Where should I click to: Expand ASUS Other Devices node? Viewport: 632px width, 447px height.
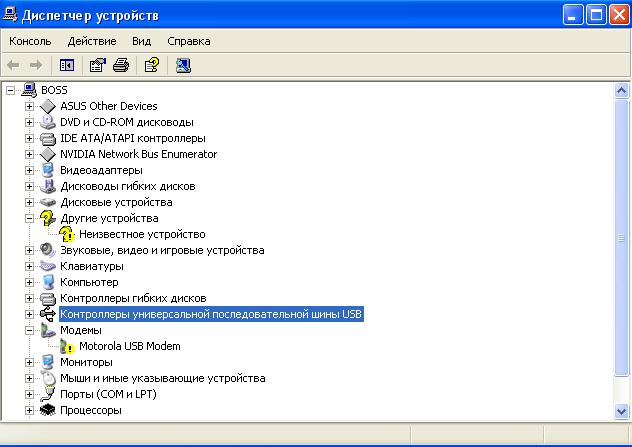(29, 106)
